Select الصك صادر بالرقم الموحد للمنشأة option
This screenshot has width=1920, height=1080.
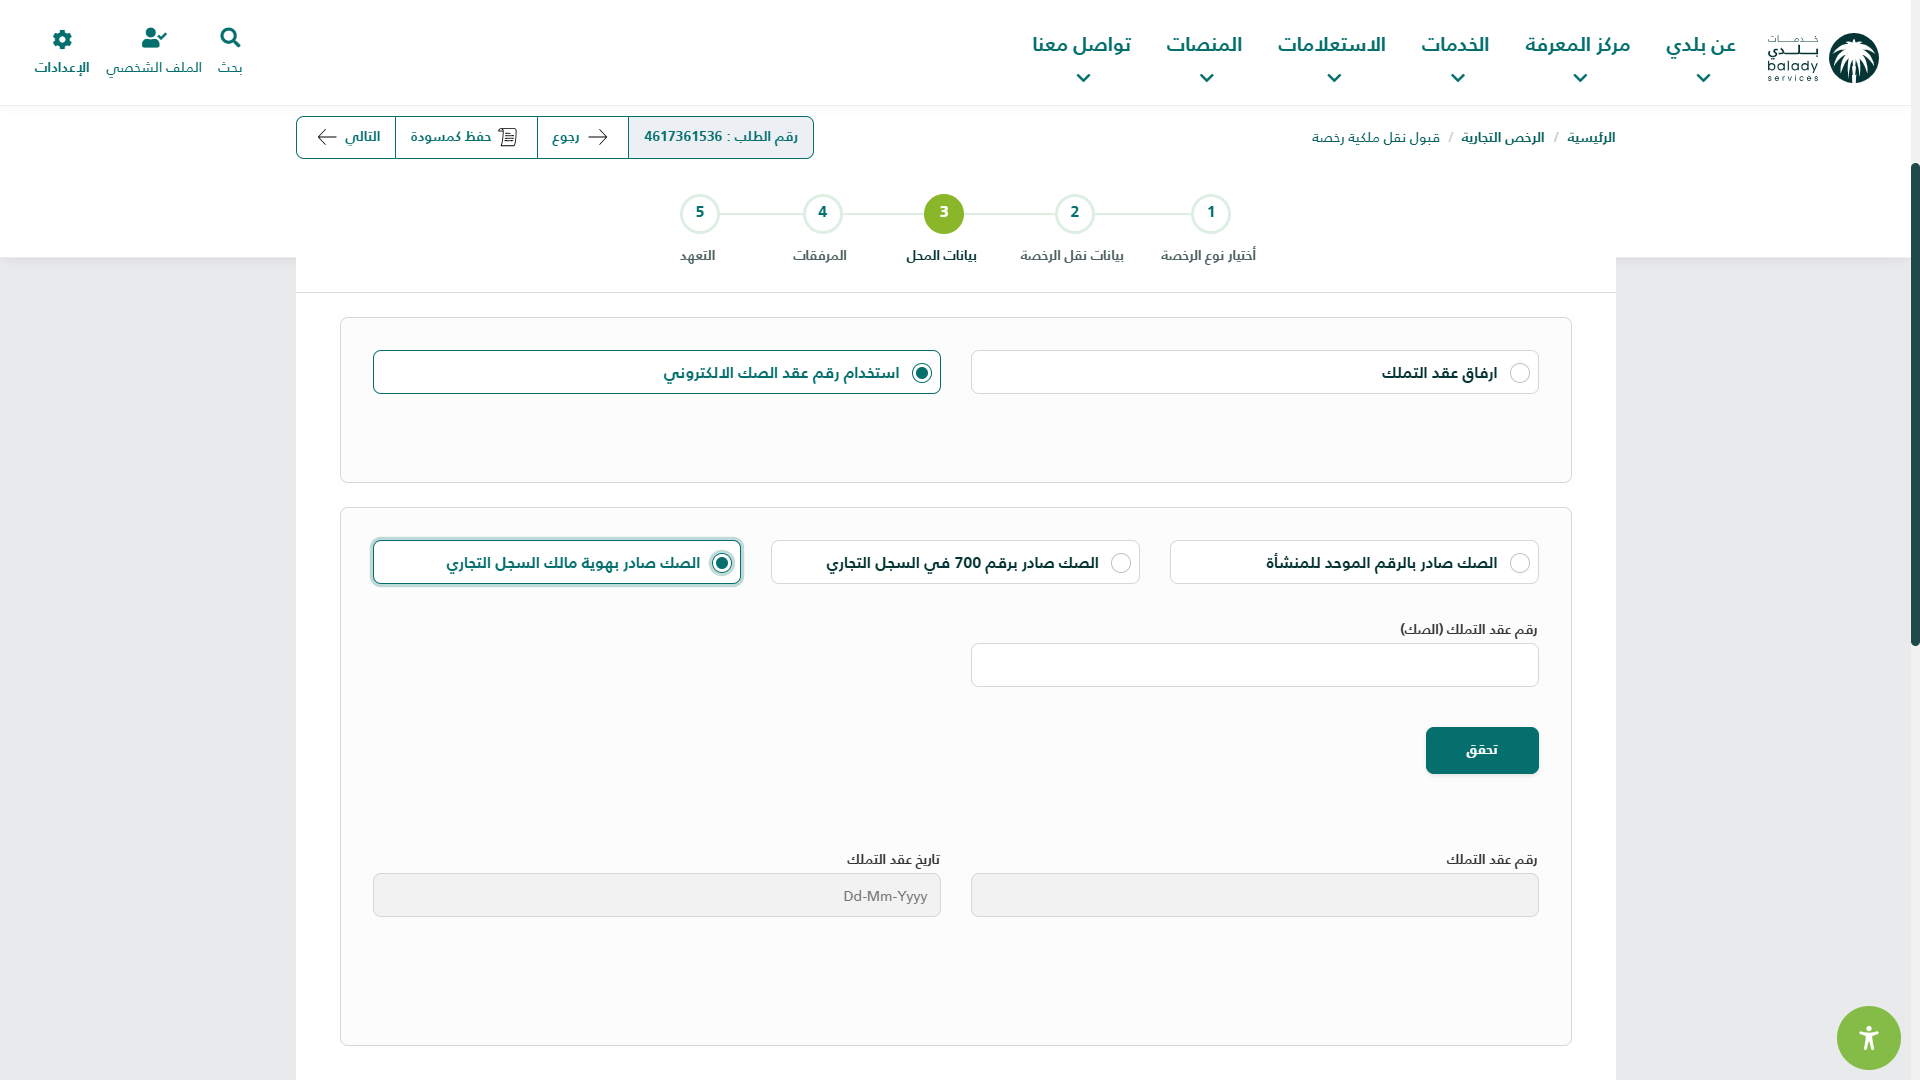pyautogui.click(x=1519, y=563)
